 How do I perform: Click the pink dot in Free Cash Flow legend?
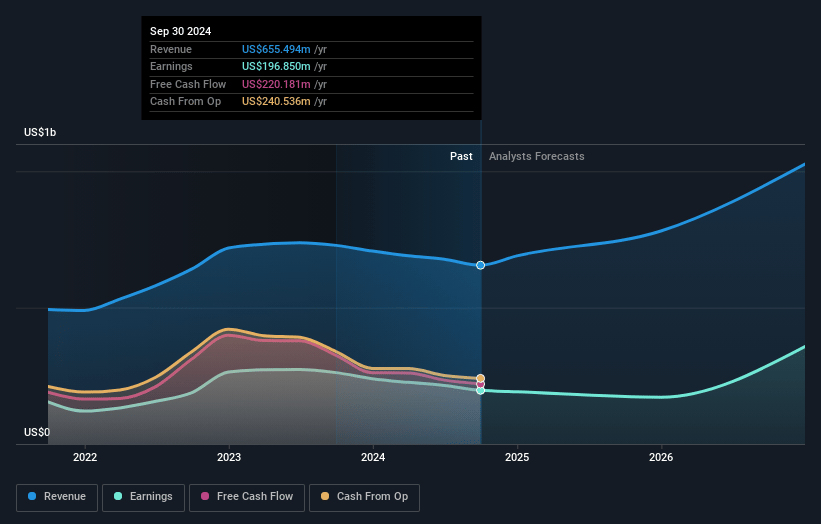205,496
